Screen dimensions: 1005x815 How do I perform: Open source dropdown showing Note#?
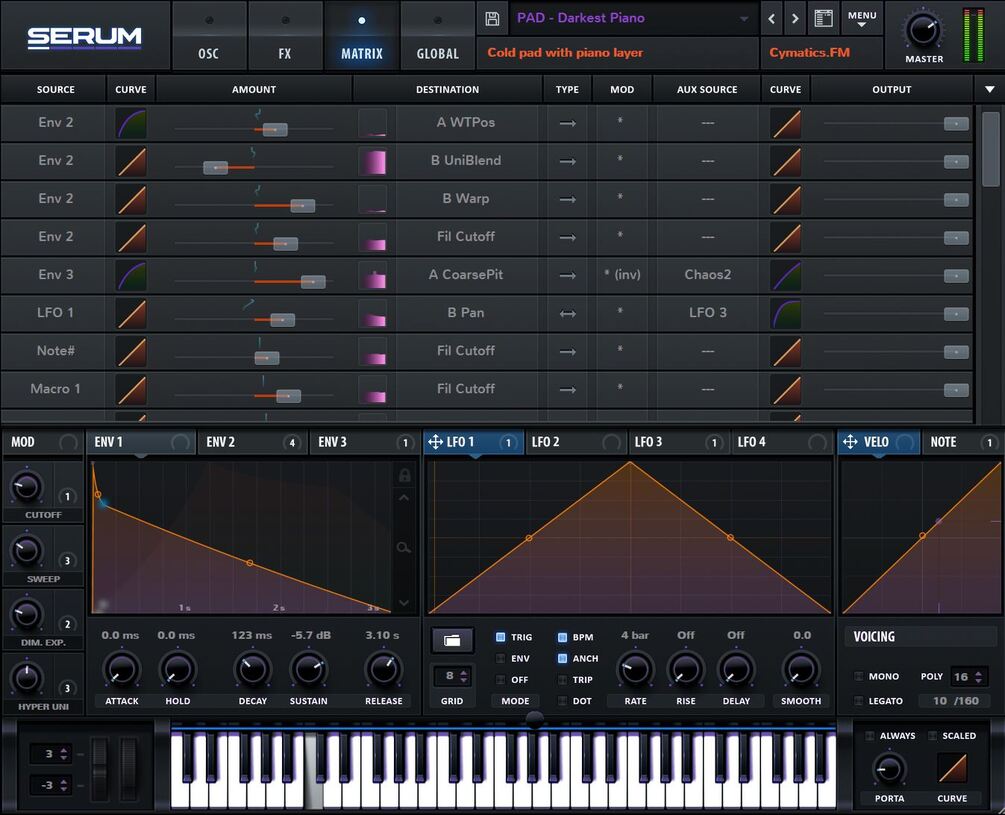point(55,351)
